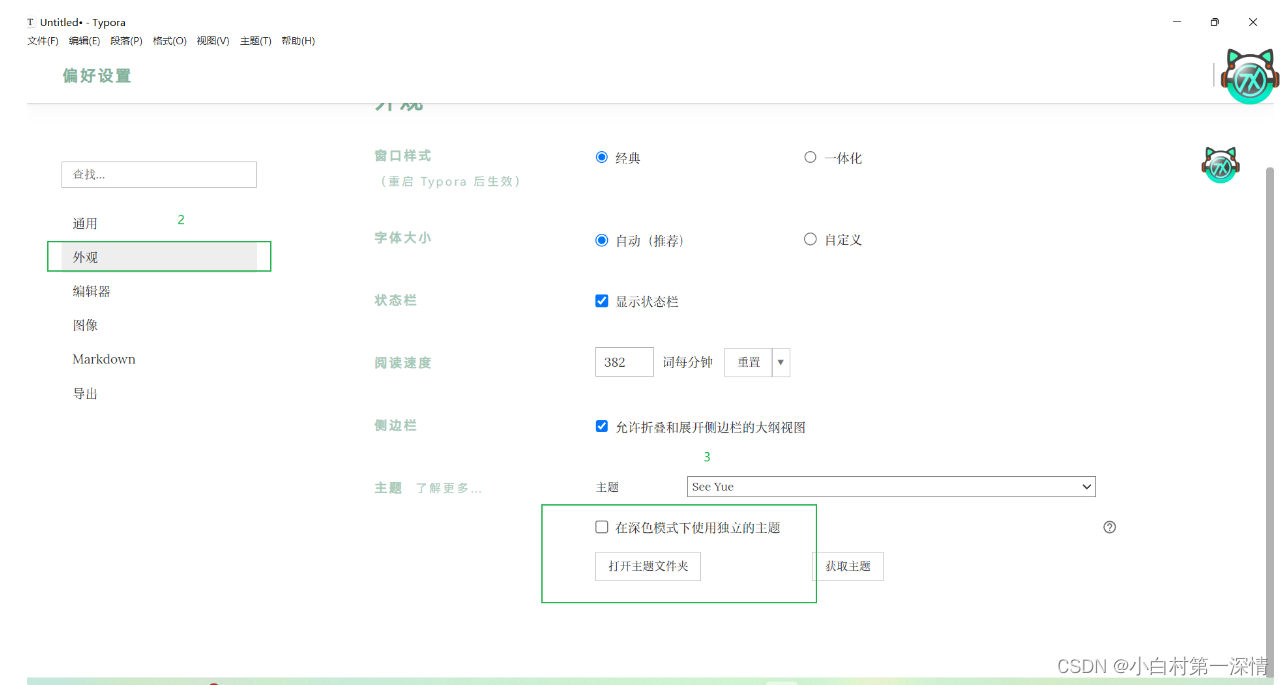The image size is (1284, 685).
Task: Click the 获取主题 button
Action: click(848, 566)
